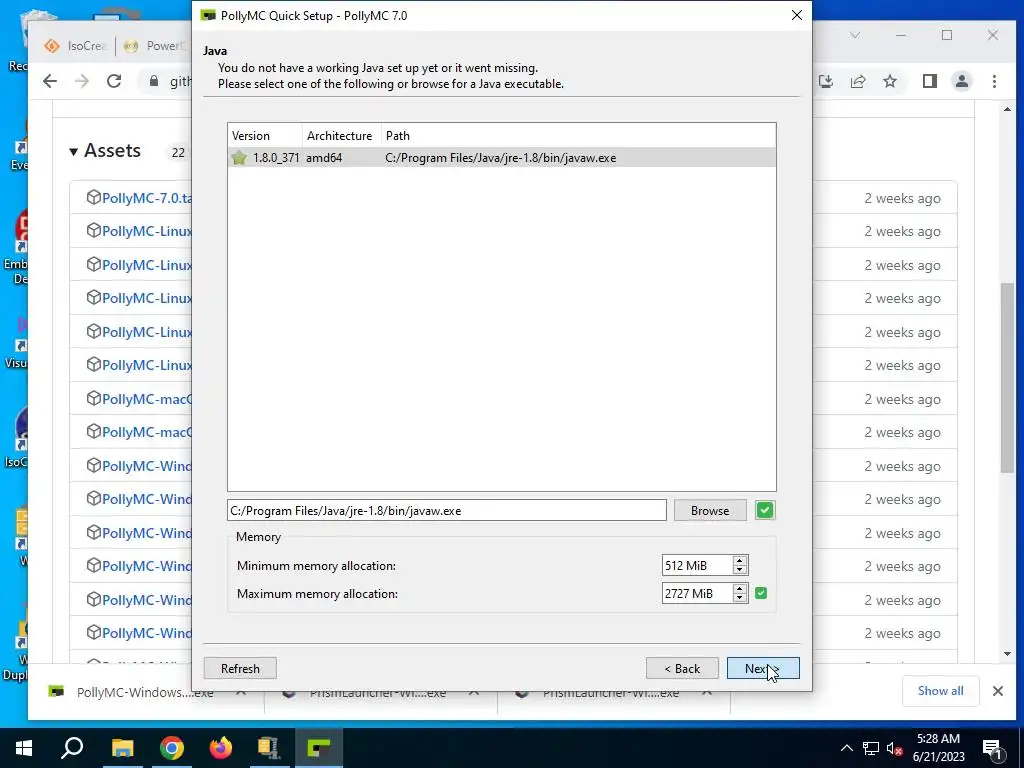Open the Windows Start menu
This screenshot has width=1024, height=768.
click(x=24, y=748)
